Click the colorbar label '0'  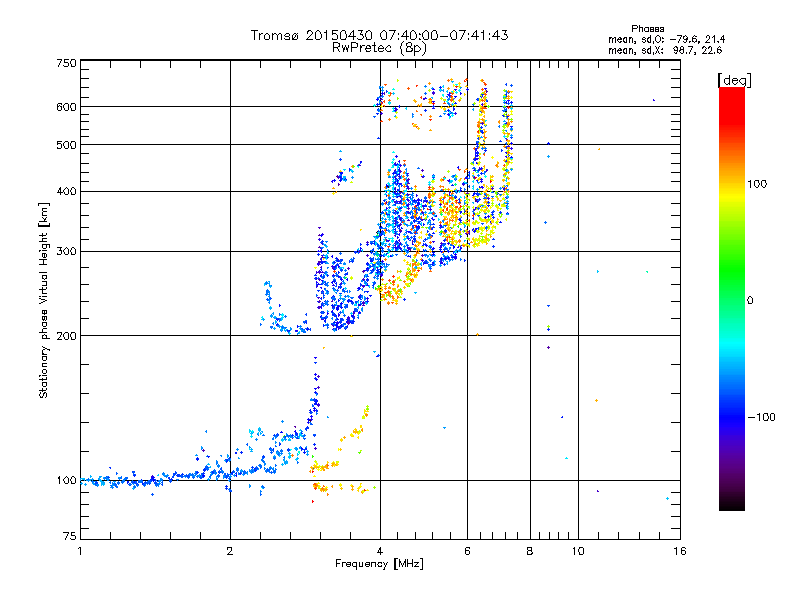tap(750, 300)
